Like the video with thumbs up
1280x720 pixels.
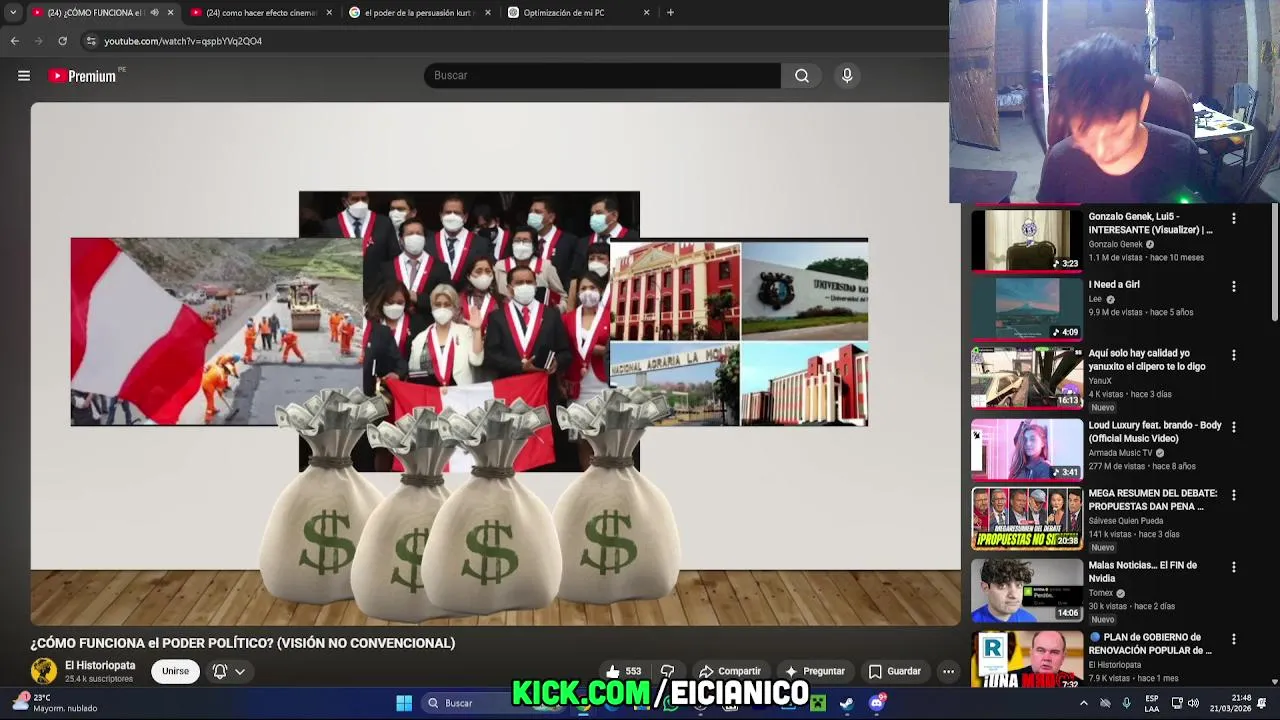pyautogui.click(x=624, y=671)
